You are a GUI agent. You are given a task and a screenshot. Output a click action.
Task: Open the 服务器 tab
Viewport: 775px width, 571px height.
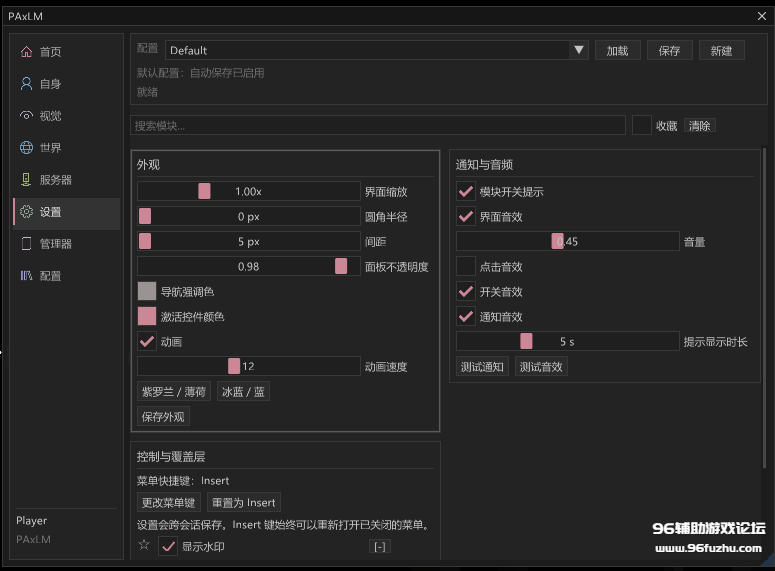pyautogui.click(x=67, y=179)
